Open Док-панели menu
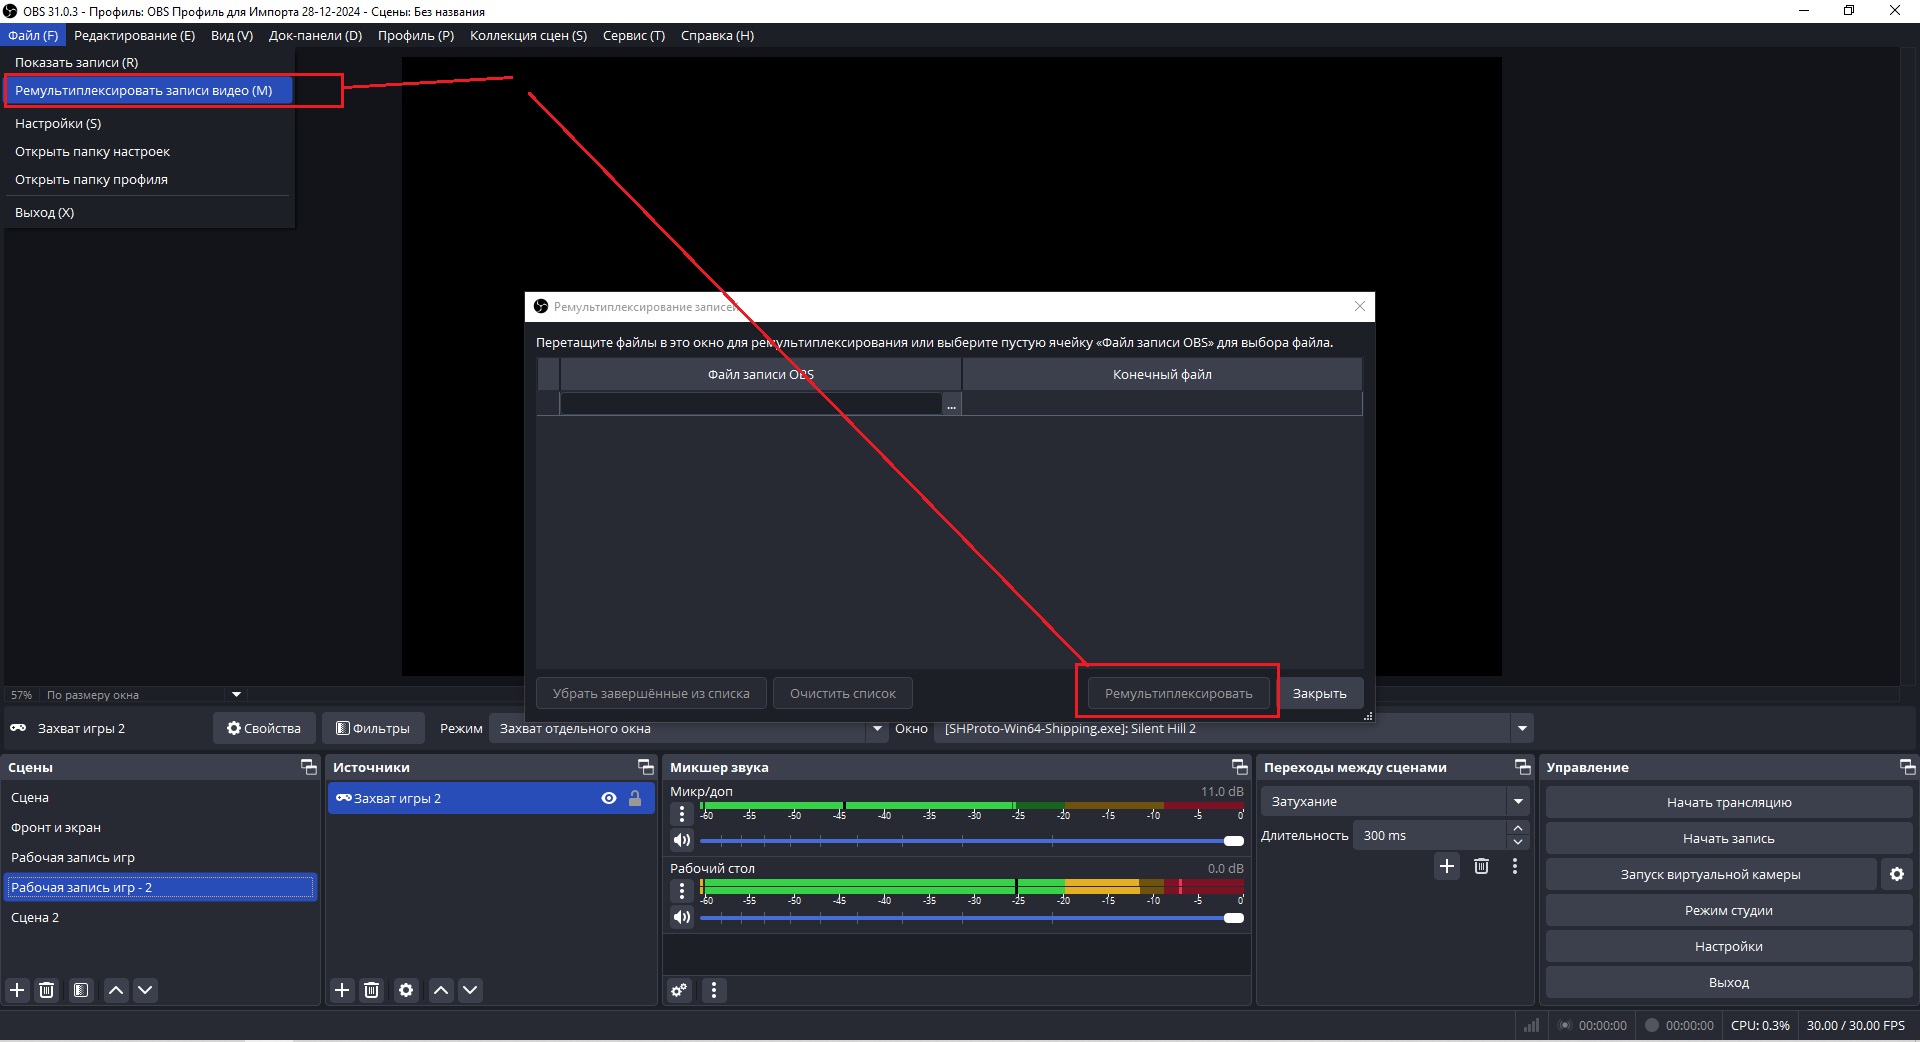 315,35
